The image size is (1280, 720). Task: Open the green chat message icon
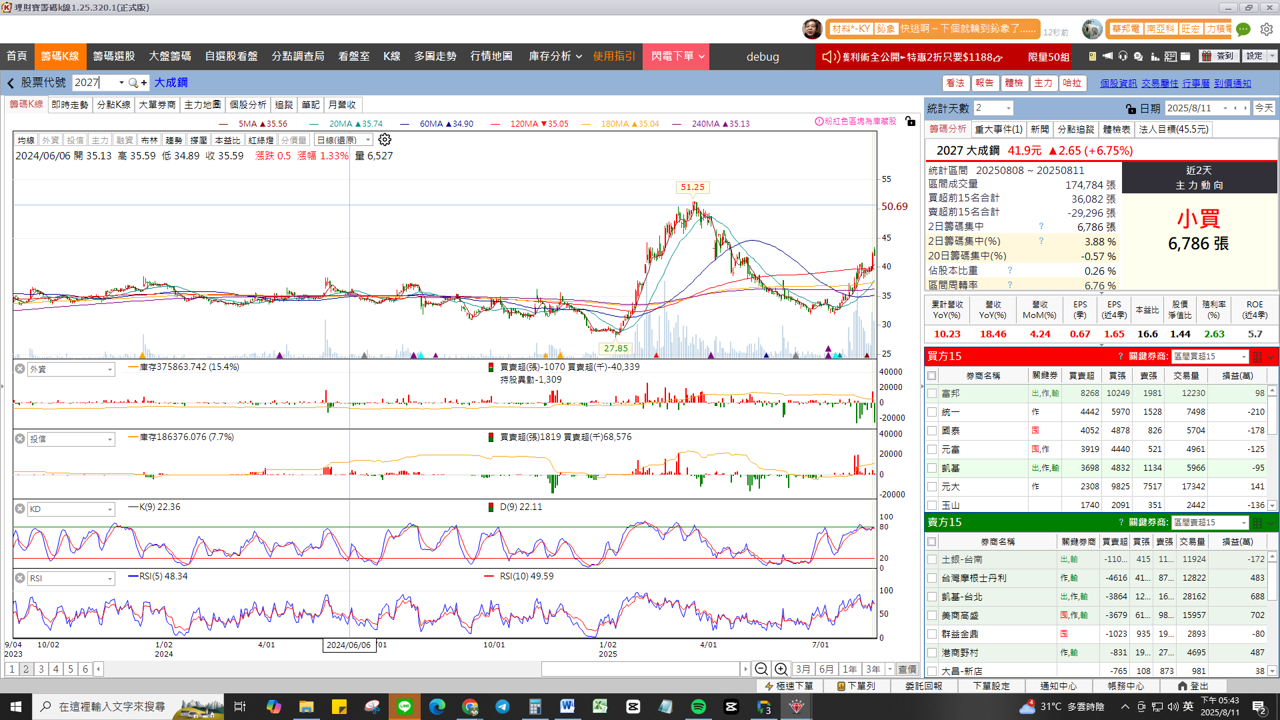coord(1243,29)
